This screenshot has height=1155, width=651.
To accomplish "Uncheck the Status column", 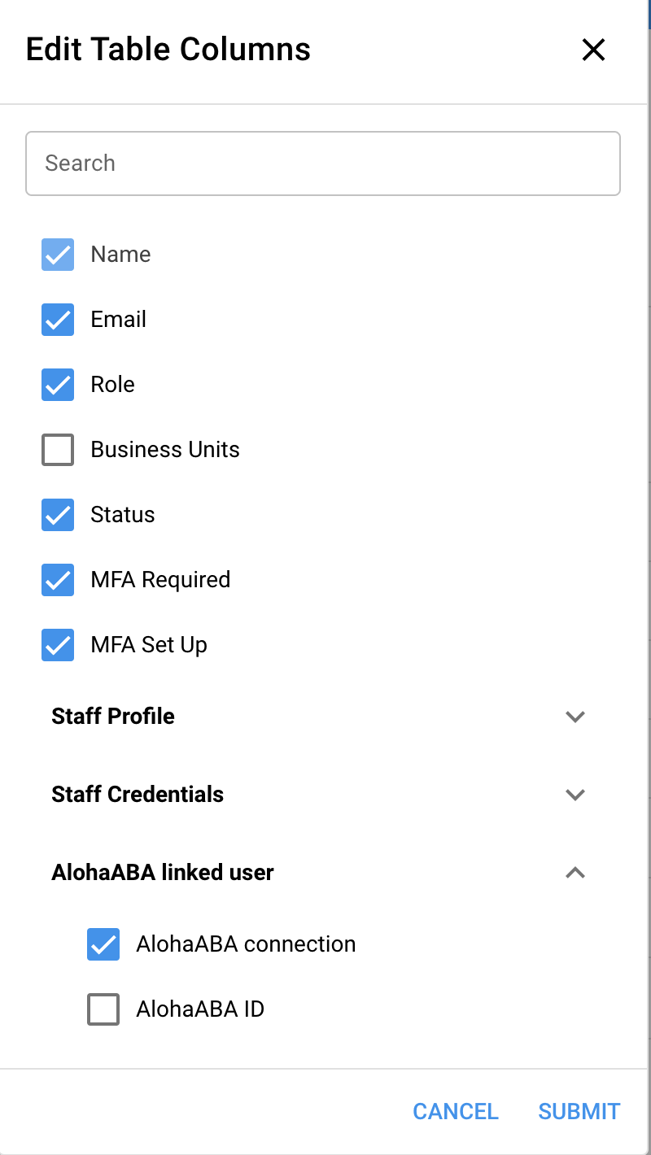I will 58,514.
